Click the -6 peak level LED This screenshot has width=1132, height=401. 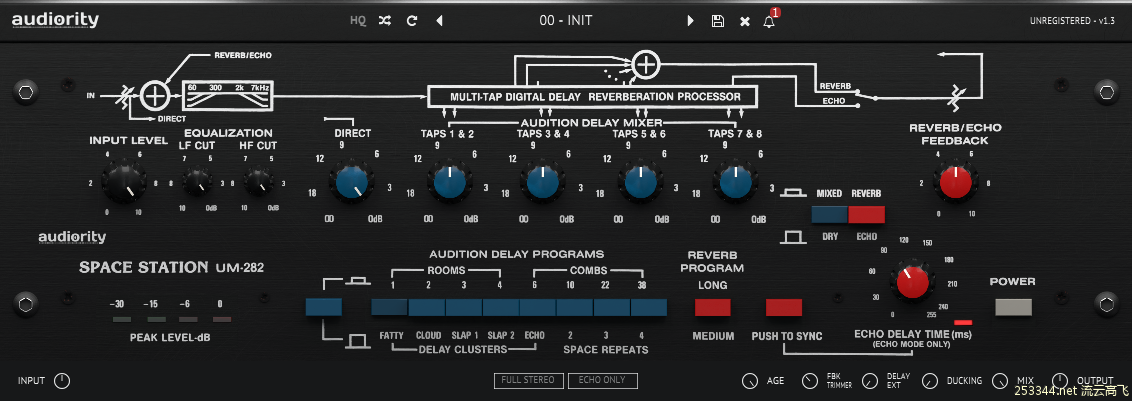coord(188,319)
